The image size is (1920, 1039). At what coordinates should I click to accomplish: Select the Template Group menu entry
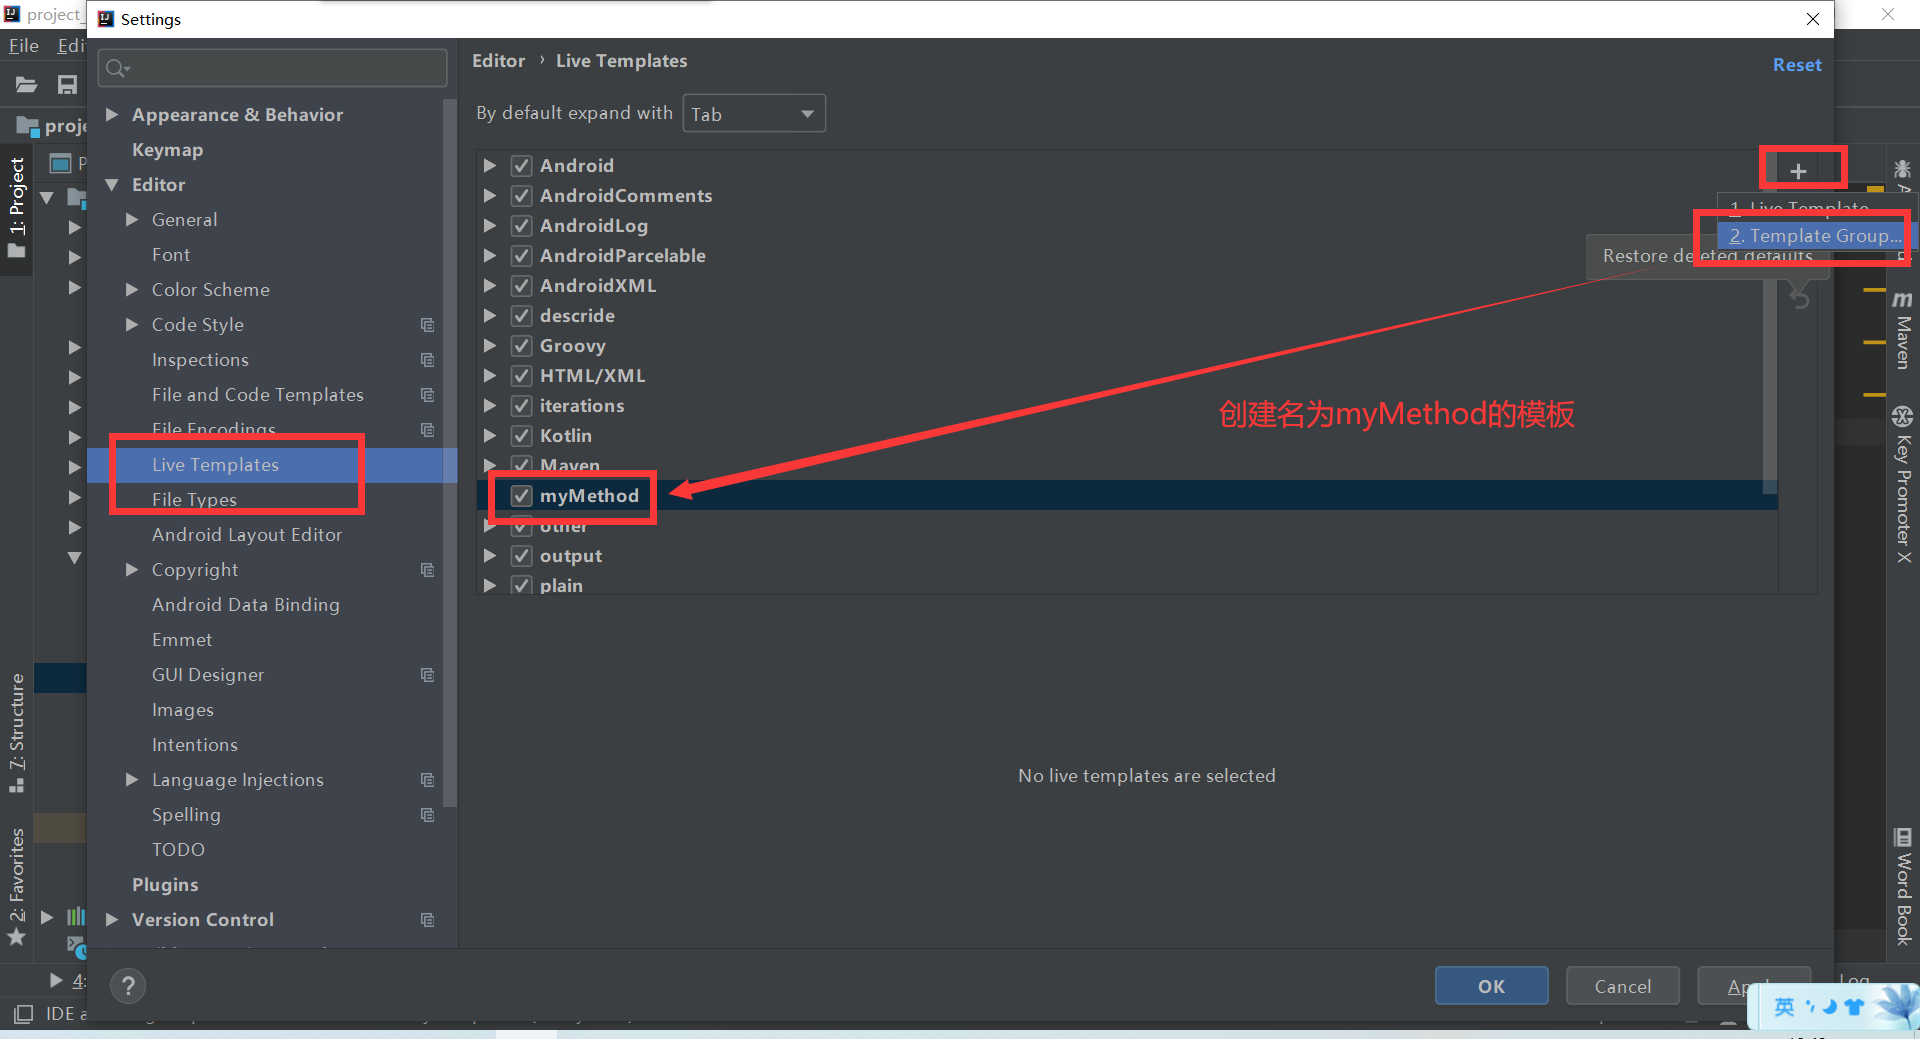(1814, 236)
